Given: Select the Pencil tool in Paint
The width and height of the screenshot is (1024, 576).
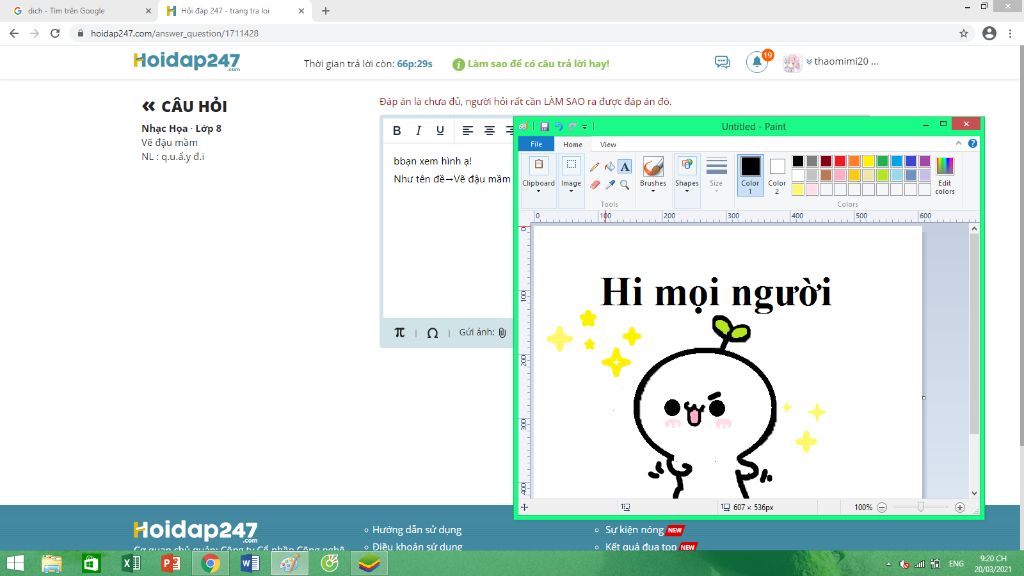Looking at the screenshot, I should tap(594, 167).
